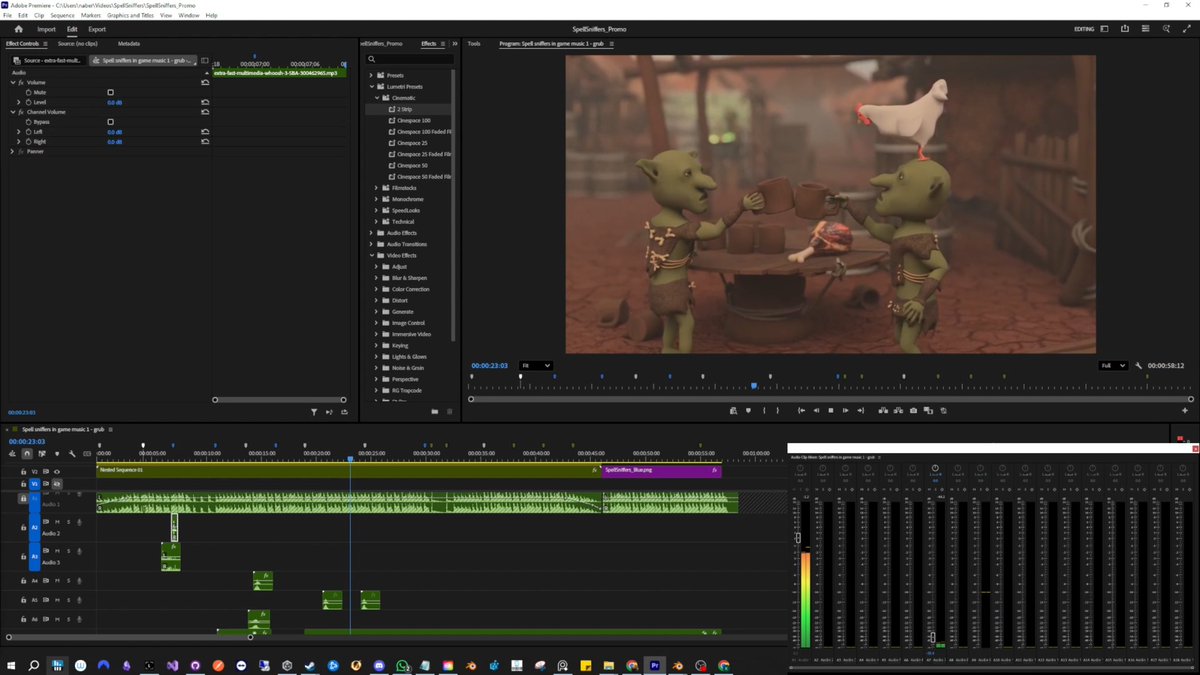Click the Effect Controls filter funnel icon
This screenshot has width=1200, height=675.
314,411
